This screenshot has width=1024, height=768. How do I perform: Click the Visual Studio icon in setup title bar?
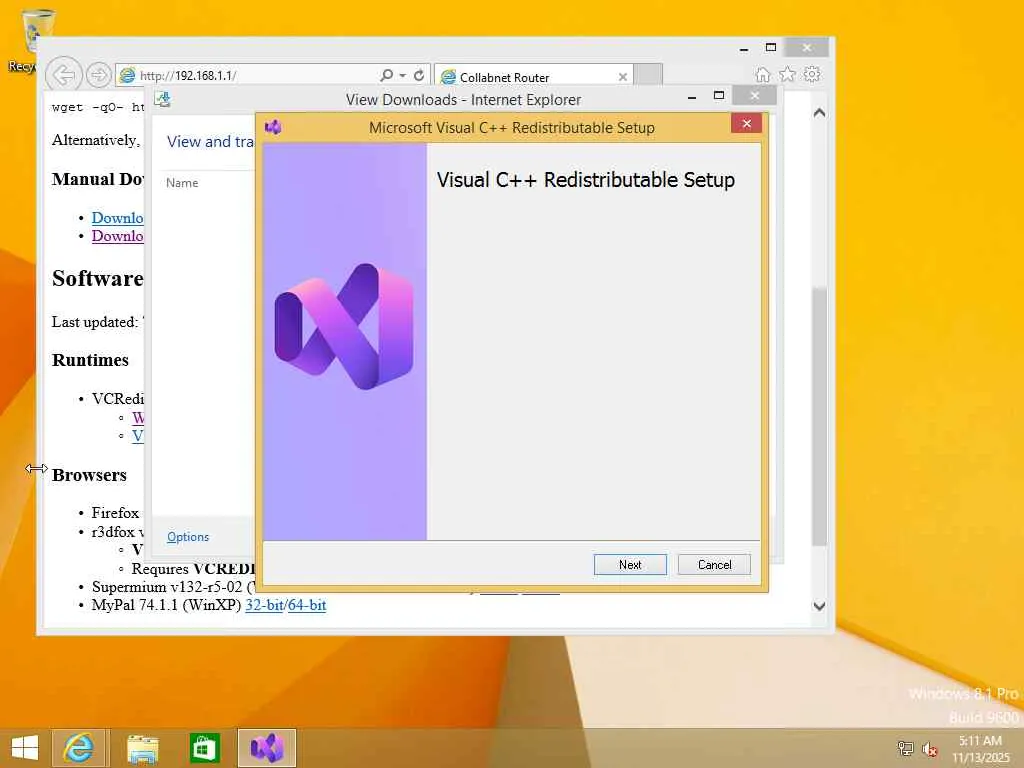point(273,127)
